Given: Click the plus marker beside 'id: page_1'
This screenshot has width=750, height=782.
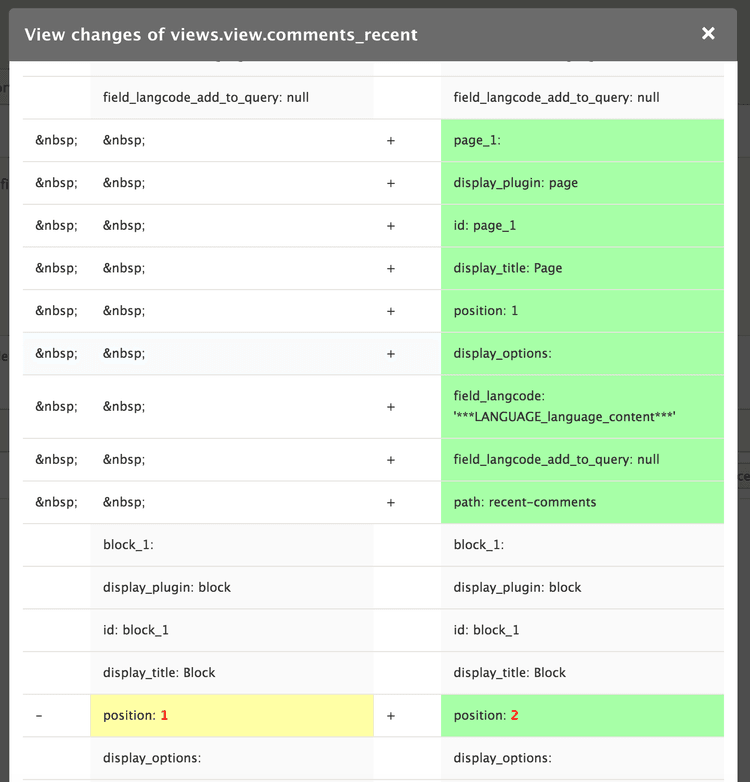Looking at the screenshot, I should point(391,226).
